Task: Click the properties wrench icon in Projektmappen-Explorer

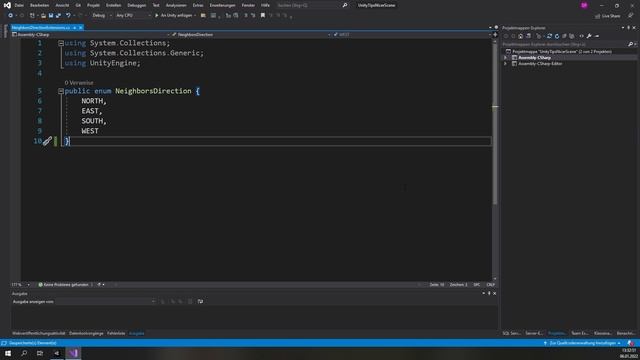Action: click(x=589, y=36)
